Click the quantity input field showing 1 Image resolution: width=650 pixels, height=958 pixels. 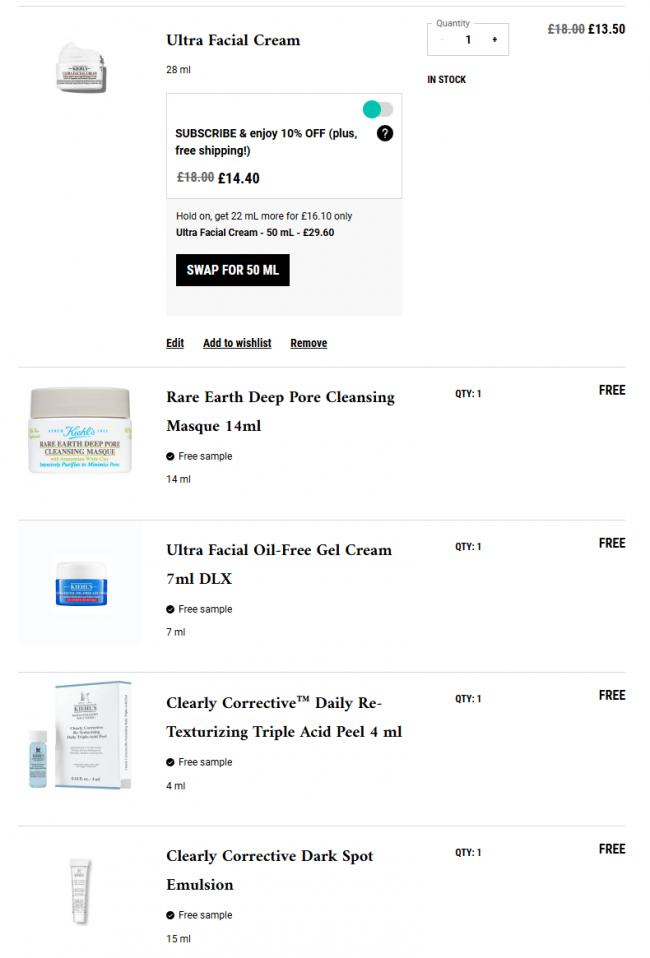(469, 40)
